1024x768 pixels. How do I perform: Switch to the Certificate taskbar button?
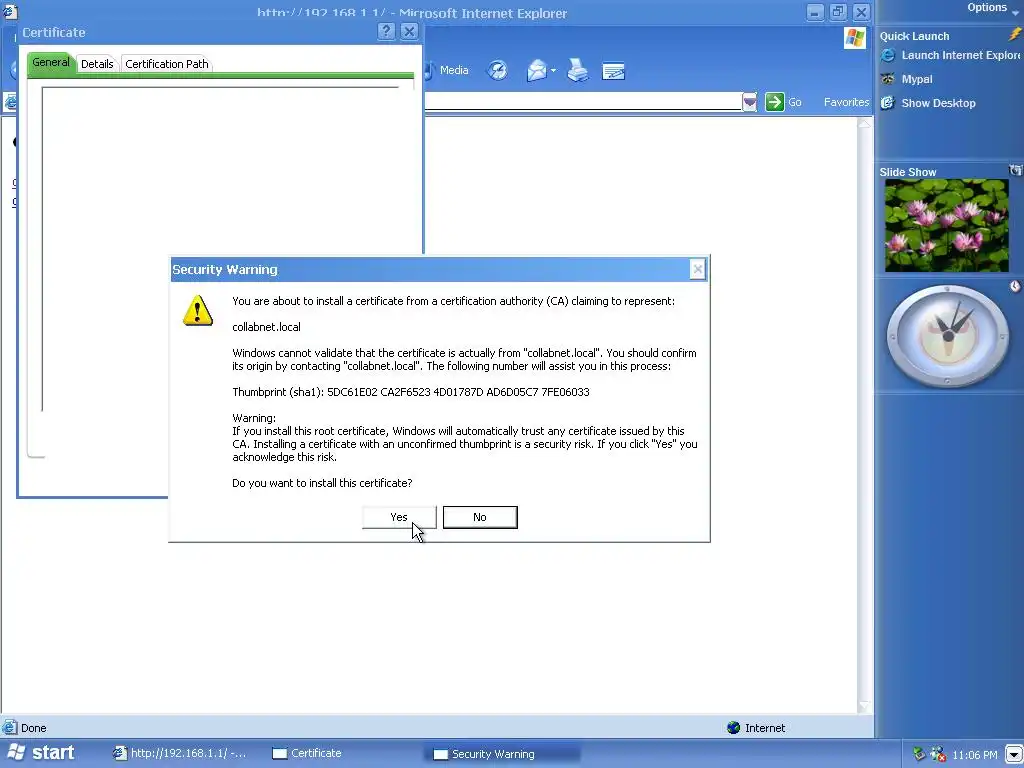[x=307, y=753]
